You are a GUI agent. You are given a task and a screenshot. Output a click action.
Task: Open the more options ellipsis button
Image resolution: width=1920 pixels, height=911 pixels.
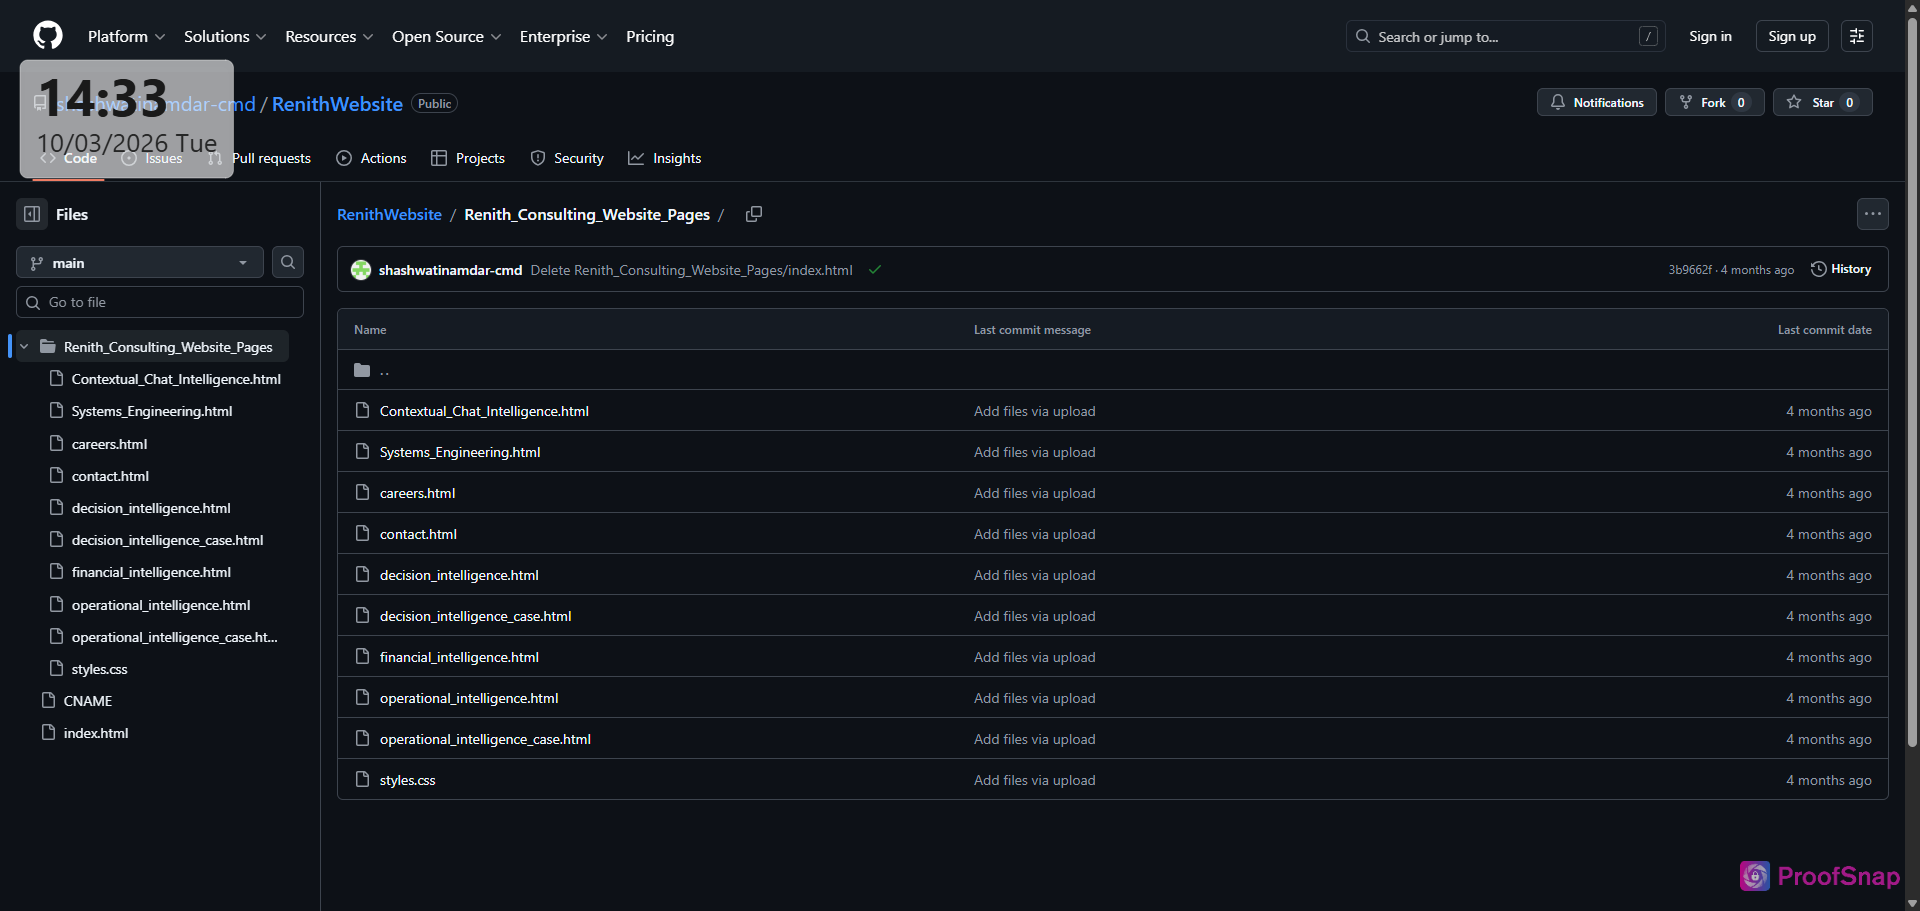click(1873, 214)
